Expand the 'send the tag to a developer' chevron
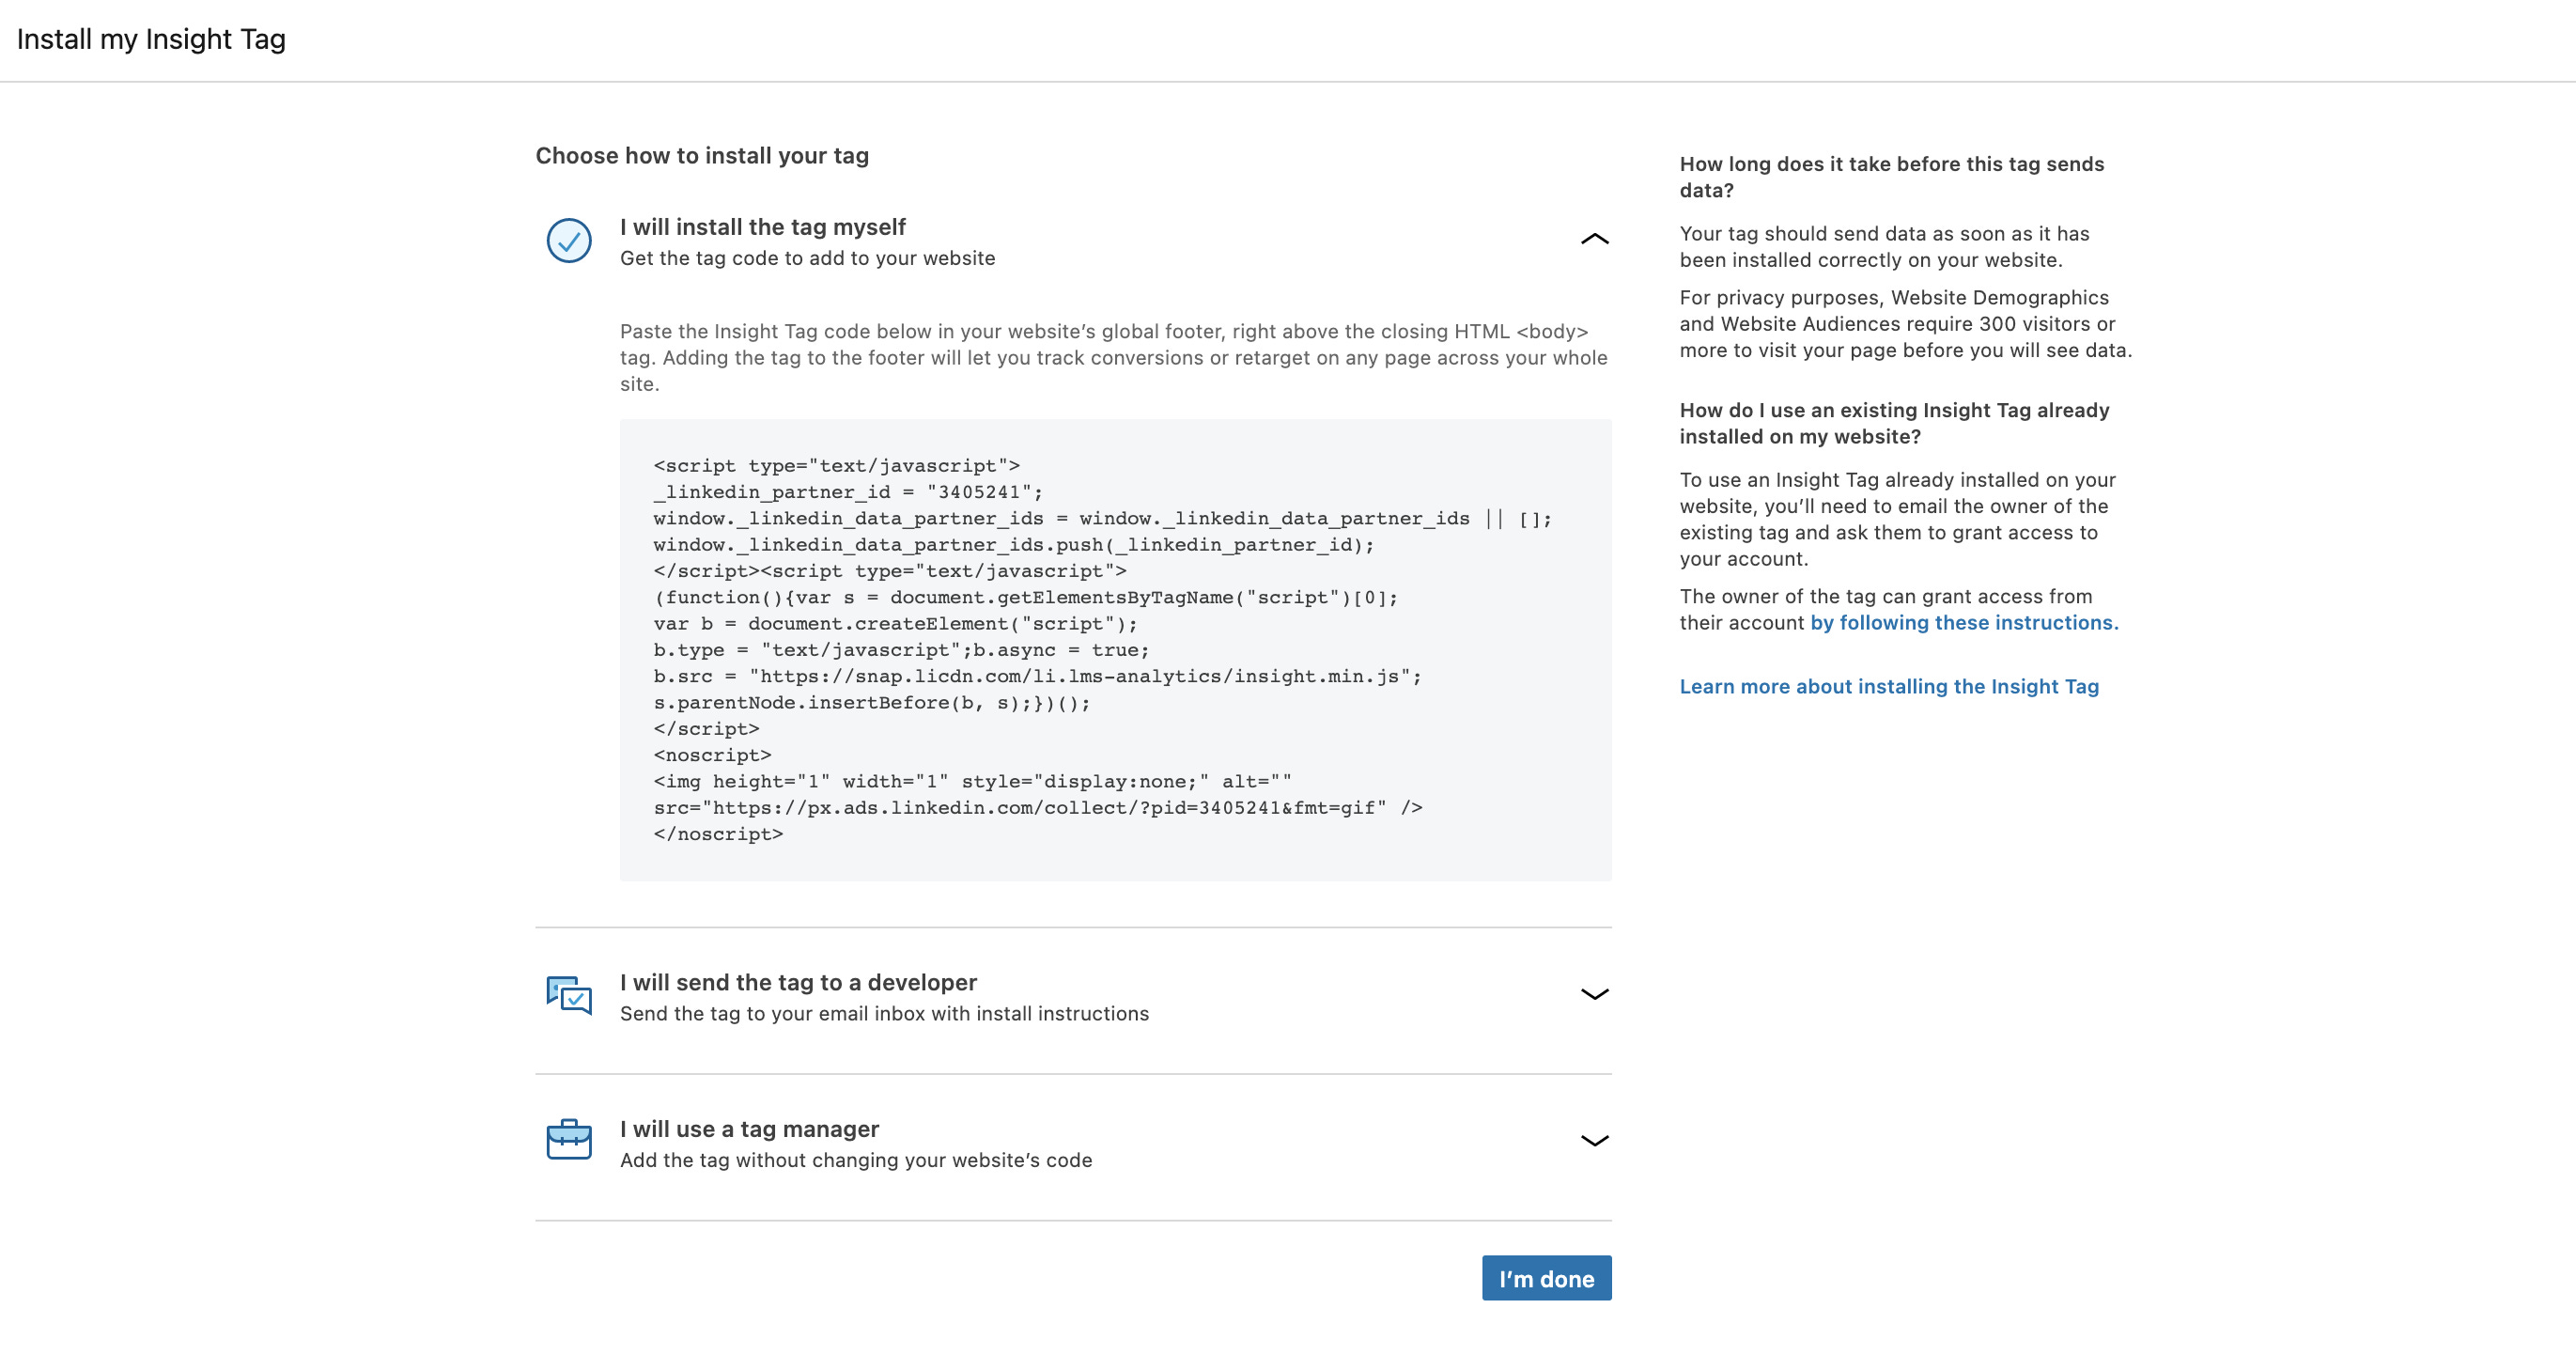Screen dimensions: 2576x1355 click(1594, 994)
